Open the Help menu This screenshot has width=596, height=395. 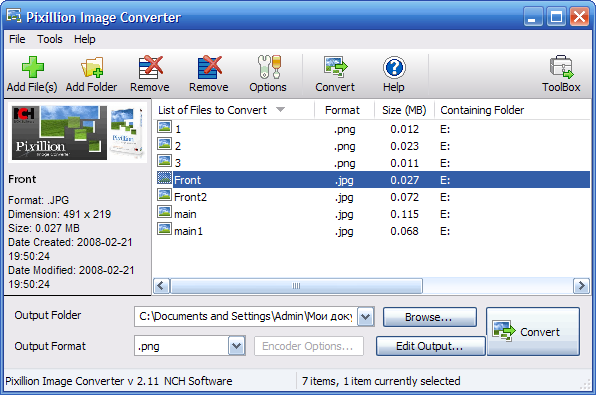point(84,39)
